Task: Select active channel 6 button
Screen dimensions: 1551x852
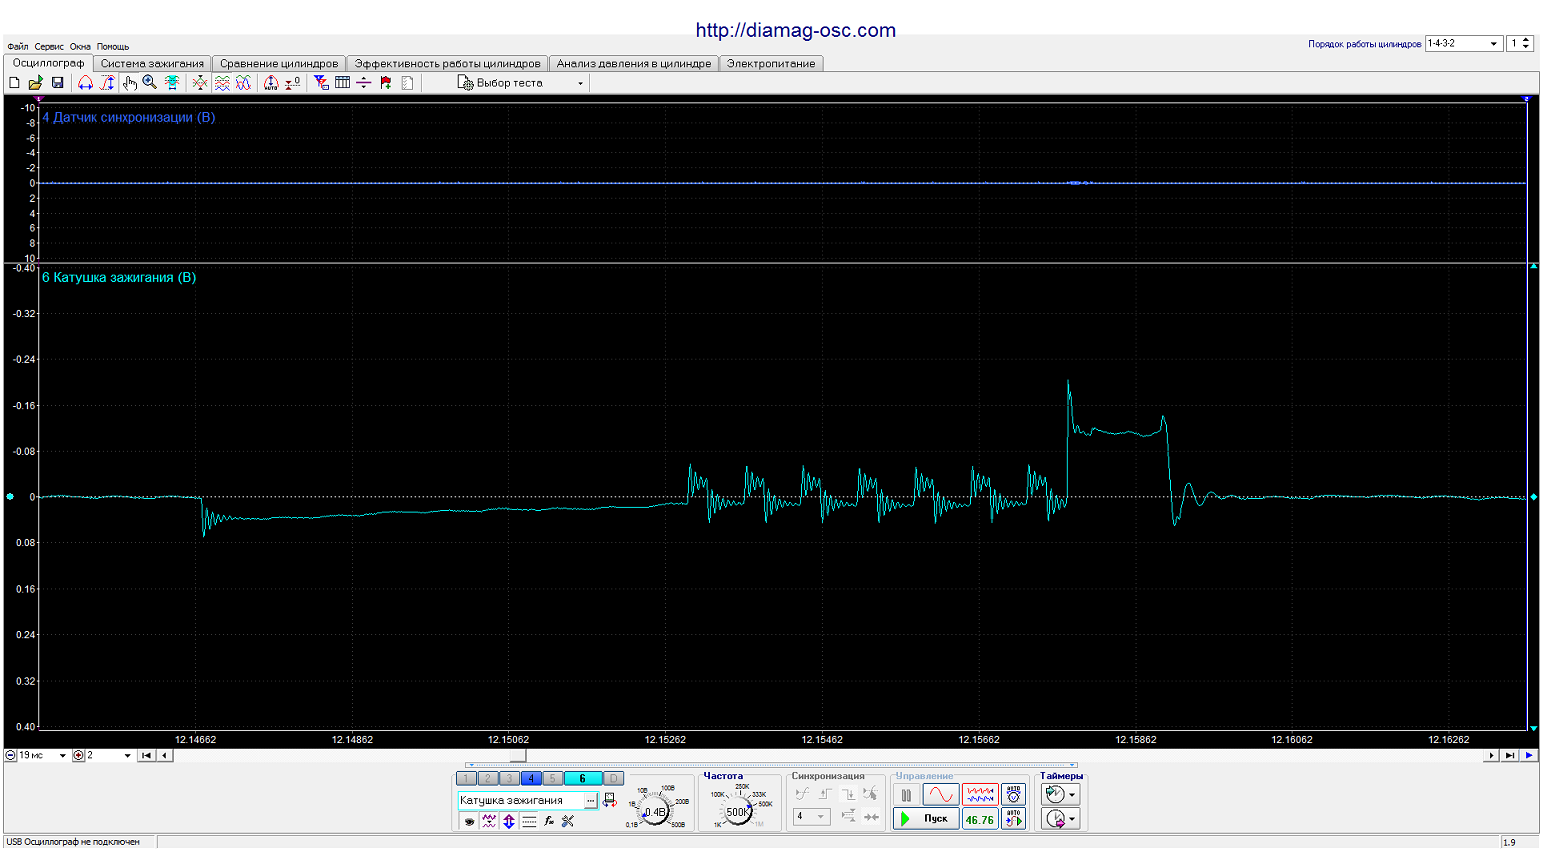Action: tap(583, 779)
